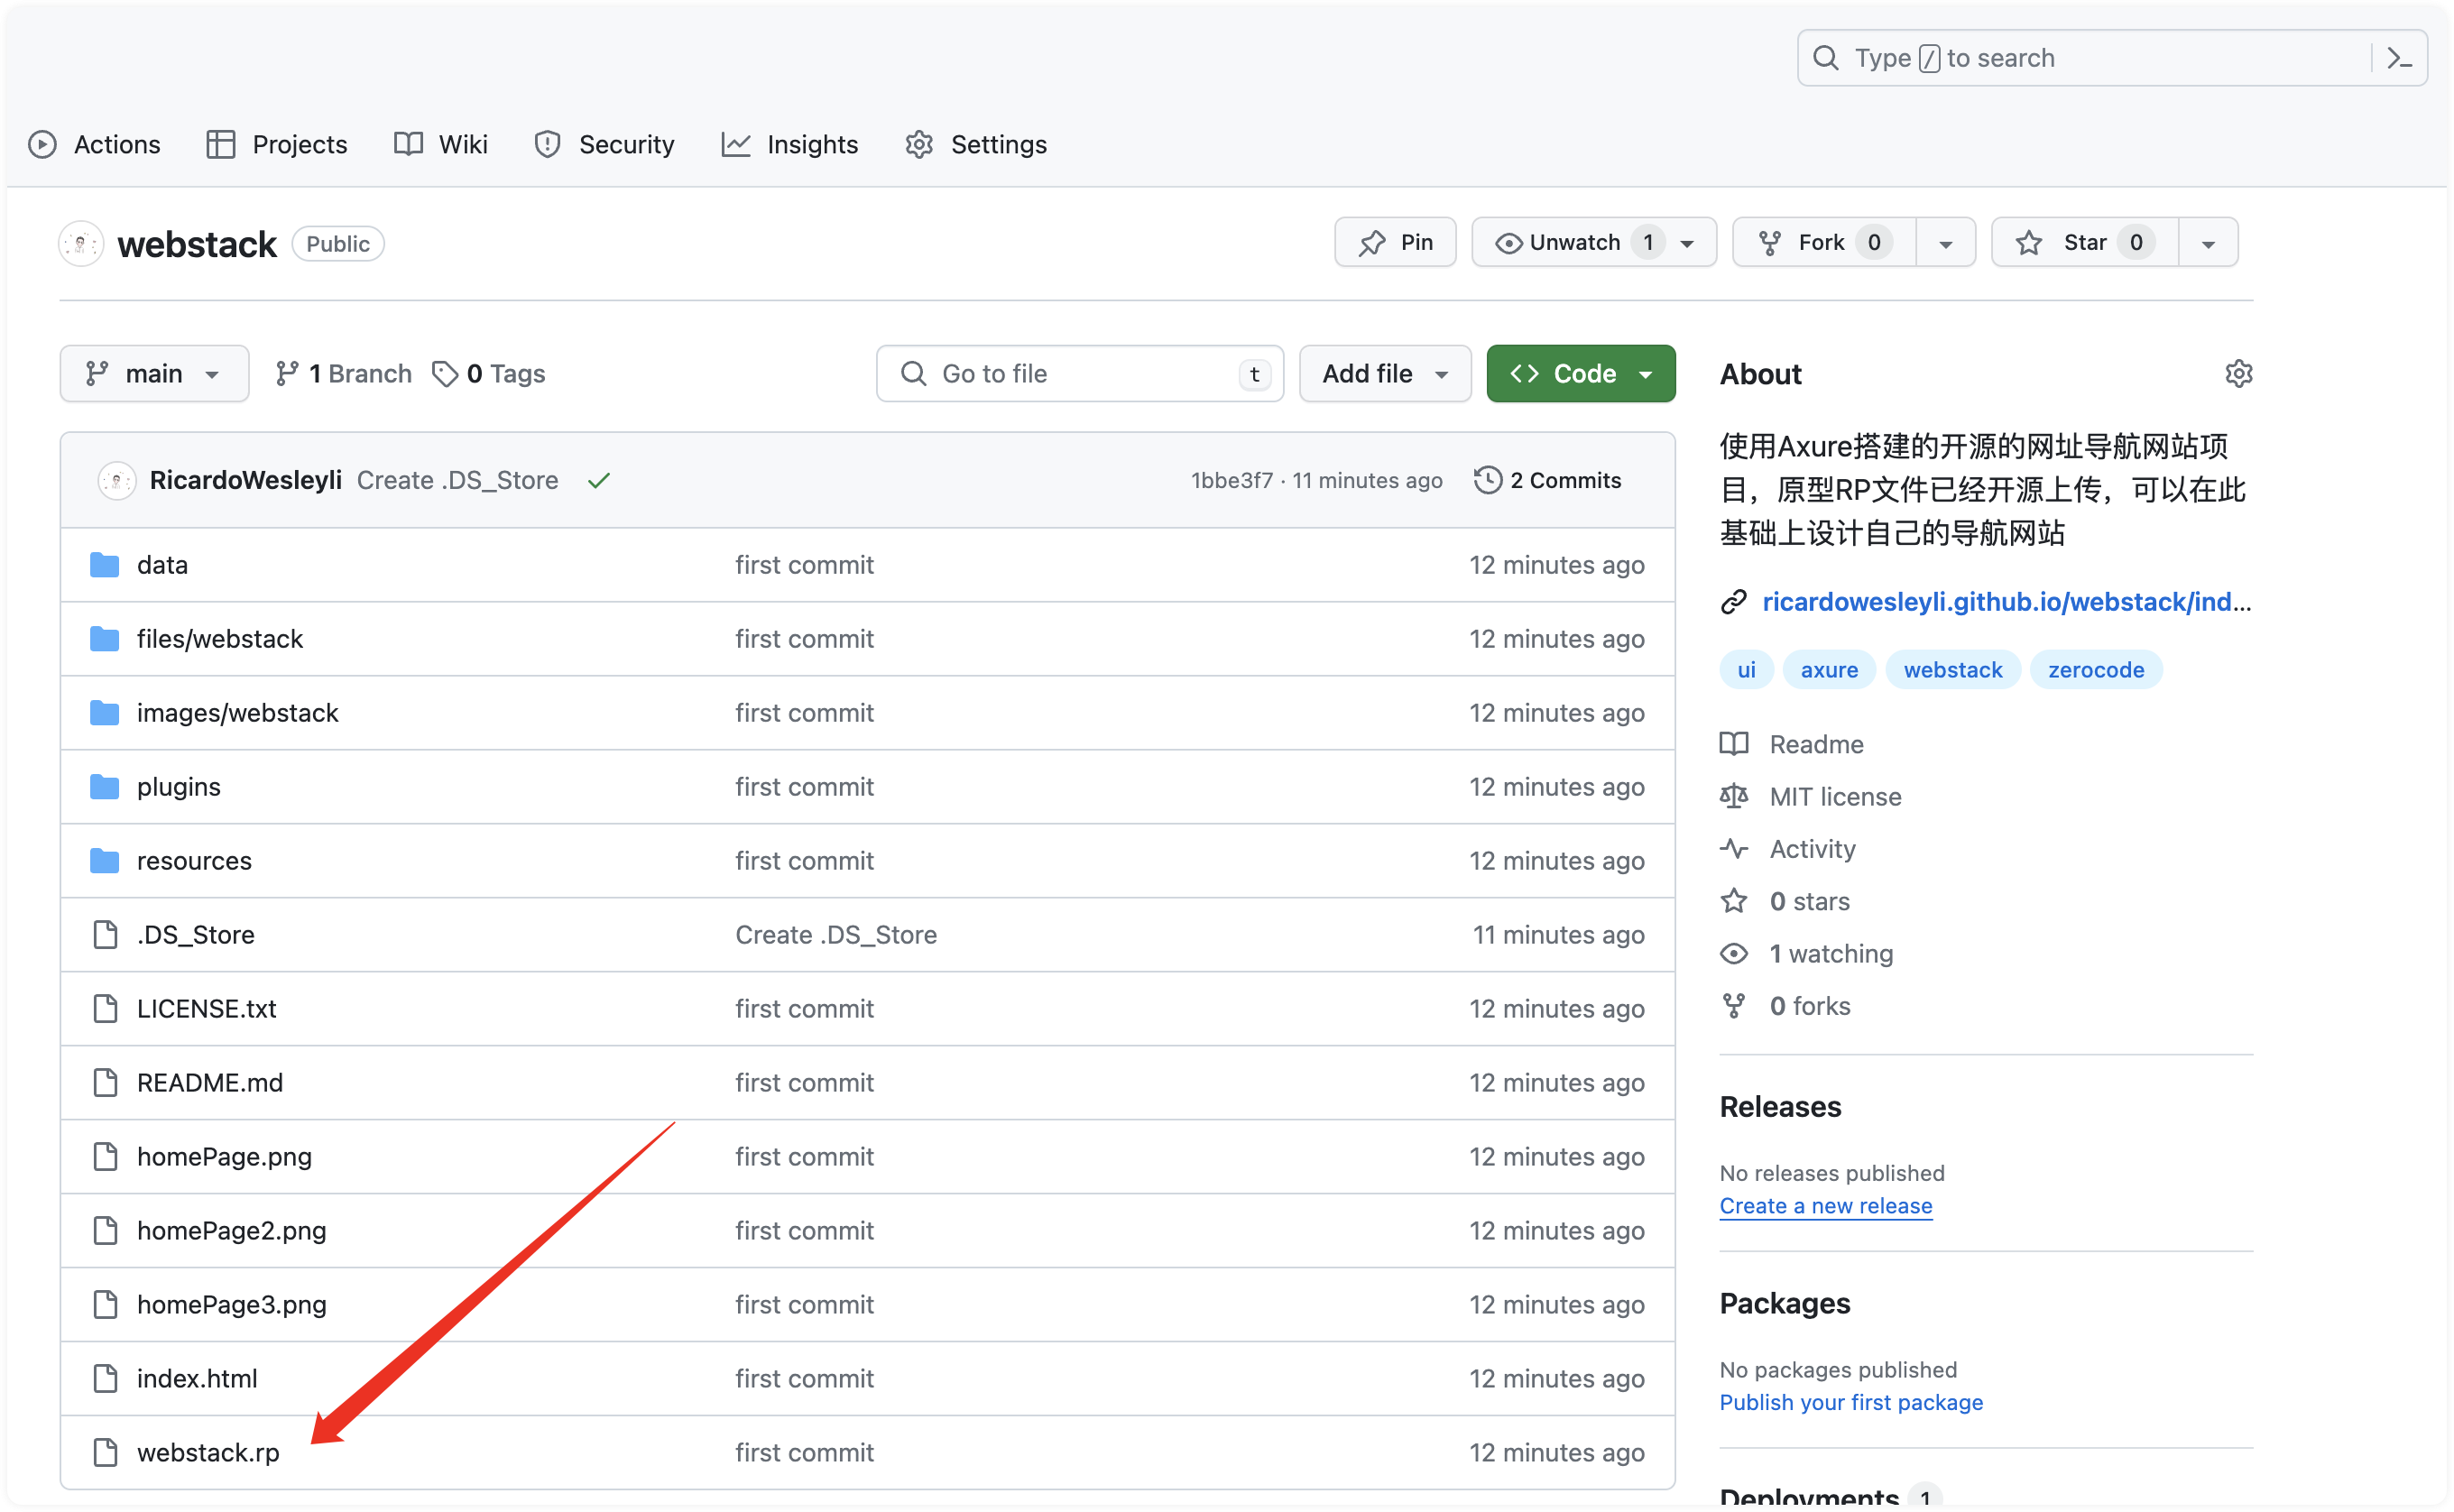The height and width of the screenshot is (1512, 2454).
Task: Click the index.html file icon
Action: (105, 1379)
